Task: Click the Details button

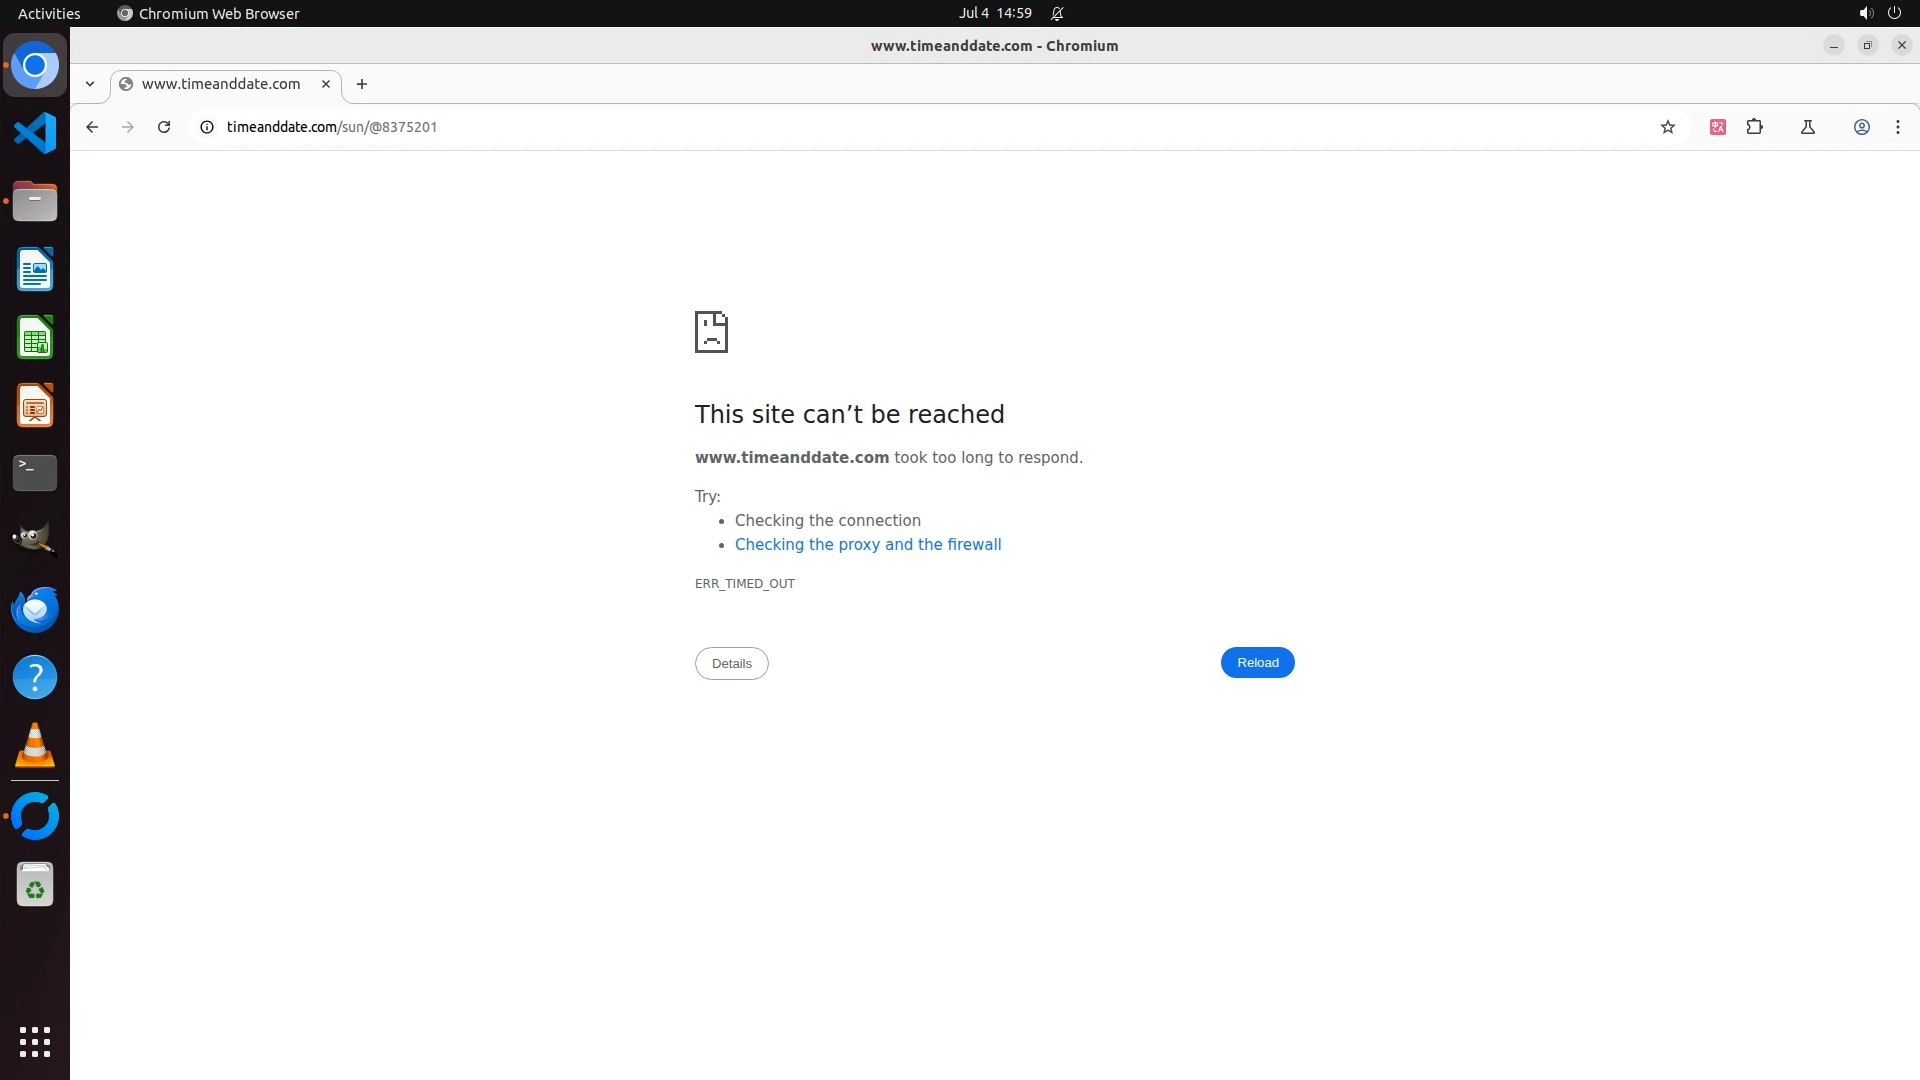Action: (731, 664)
